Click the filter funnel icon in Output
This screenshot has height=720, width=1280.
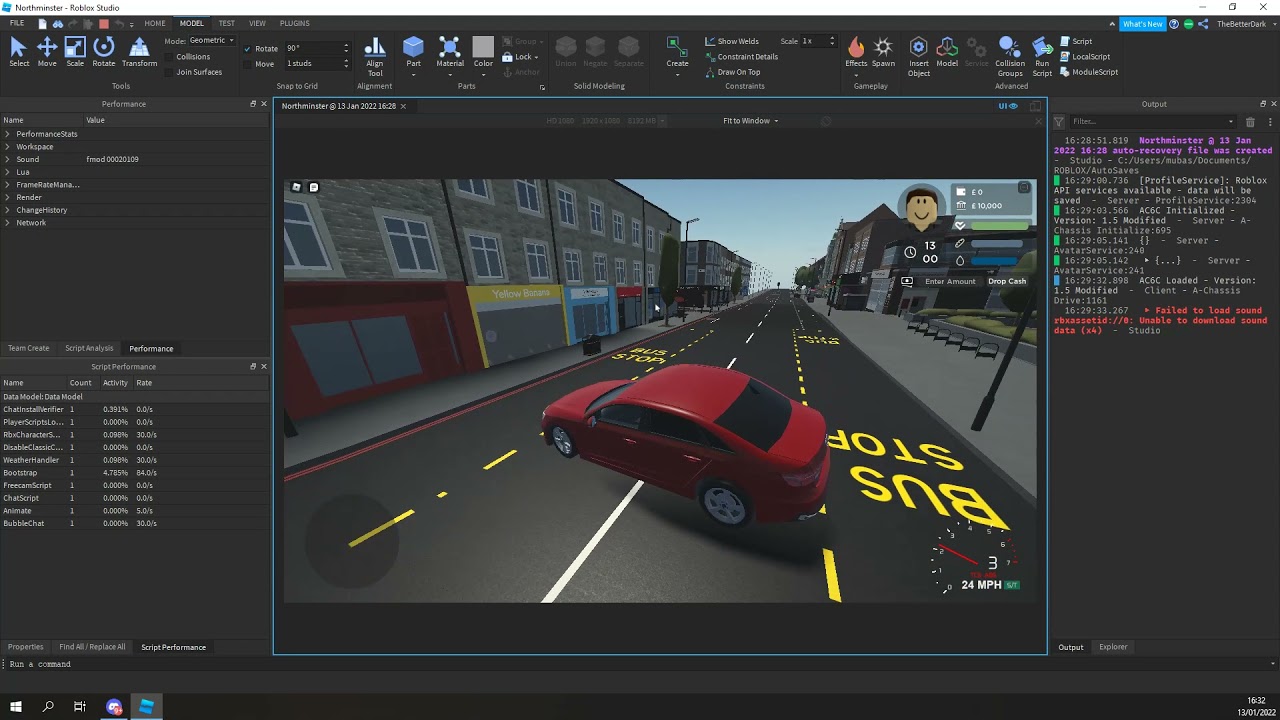point(1059,122)
